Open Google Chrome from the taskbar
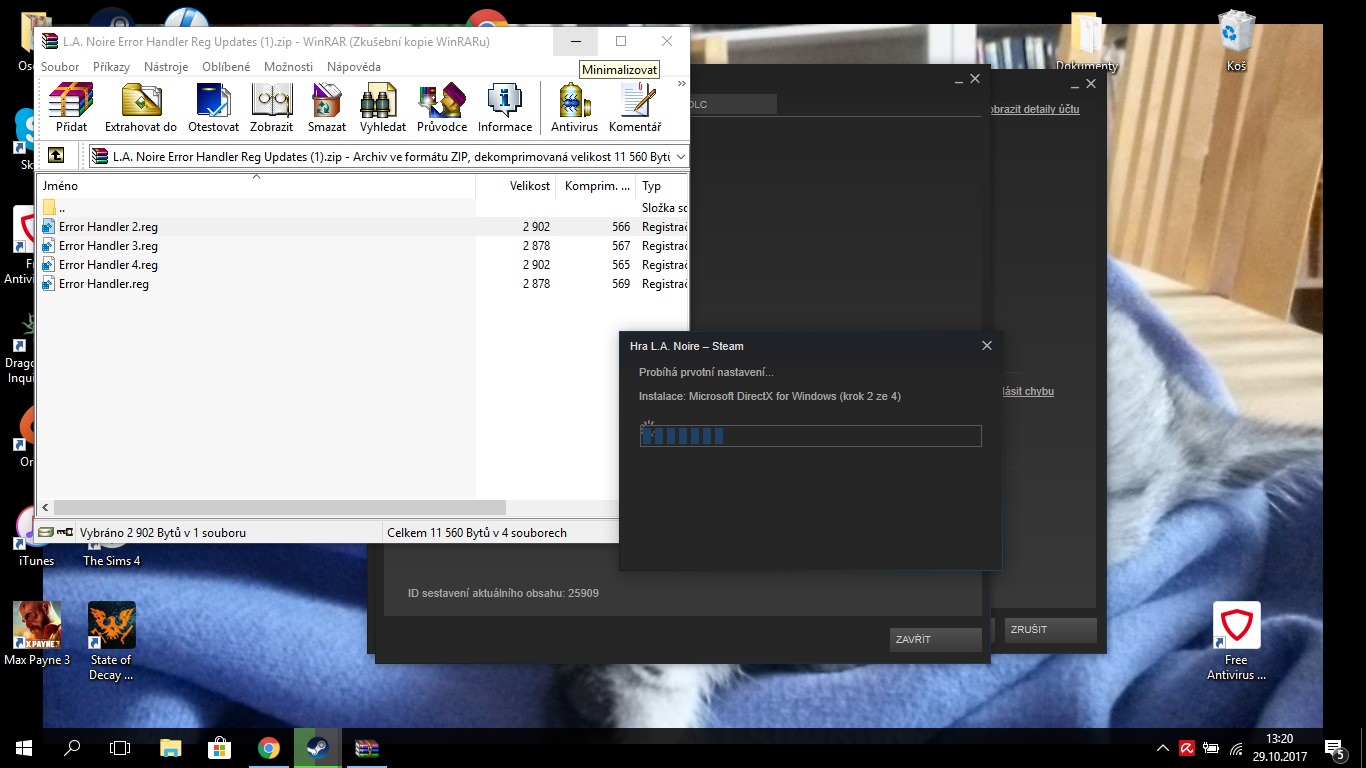This screenshot has width=1366, height=768. point(269,747)
